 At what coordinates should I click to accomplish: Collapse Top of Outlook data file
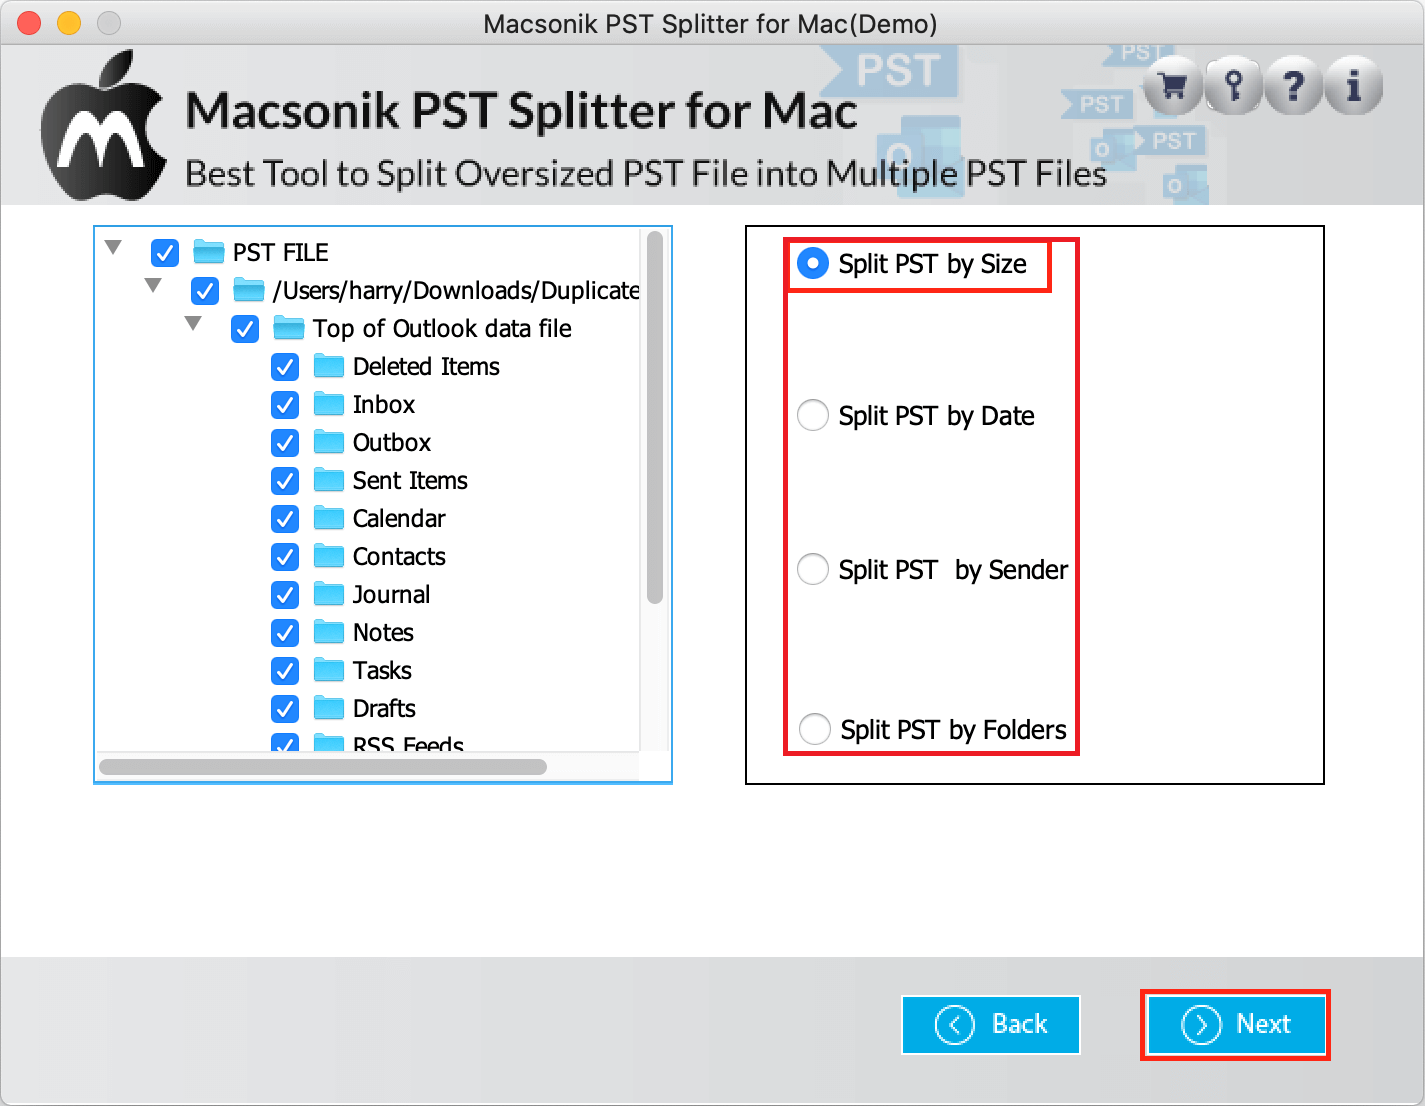pos(193,323)
